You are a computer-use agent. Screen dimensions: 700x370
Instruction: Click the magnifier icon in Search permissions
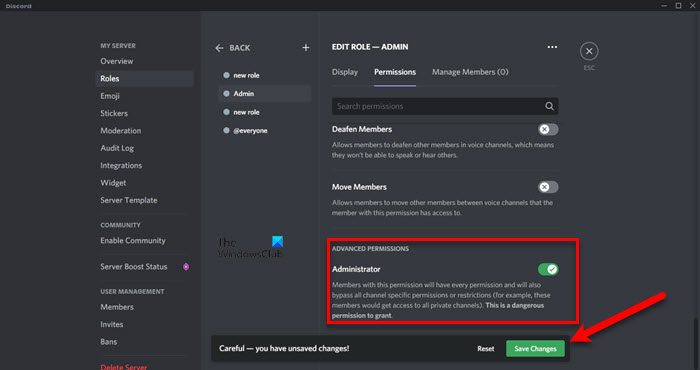(x=549, y=106)
